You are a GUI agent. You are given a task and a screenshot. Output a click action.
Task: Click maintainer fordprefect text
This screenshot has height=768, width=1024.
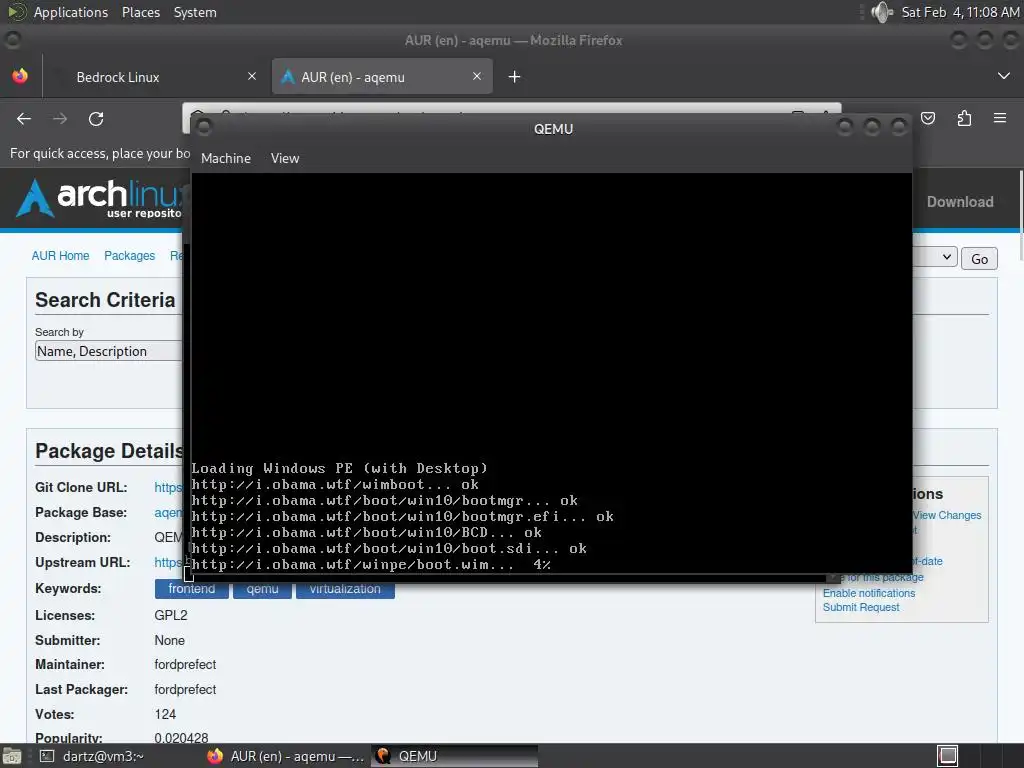(185, 665)
